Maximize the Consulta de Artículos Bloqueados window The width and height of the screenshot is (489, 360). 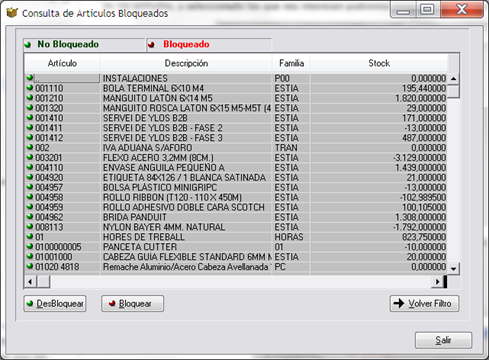428,10
